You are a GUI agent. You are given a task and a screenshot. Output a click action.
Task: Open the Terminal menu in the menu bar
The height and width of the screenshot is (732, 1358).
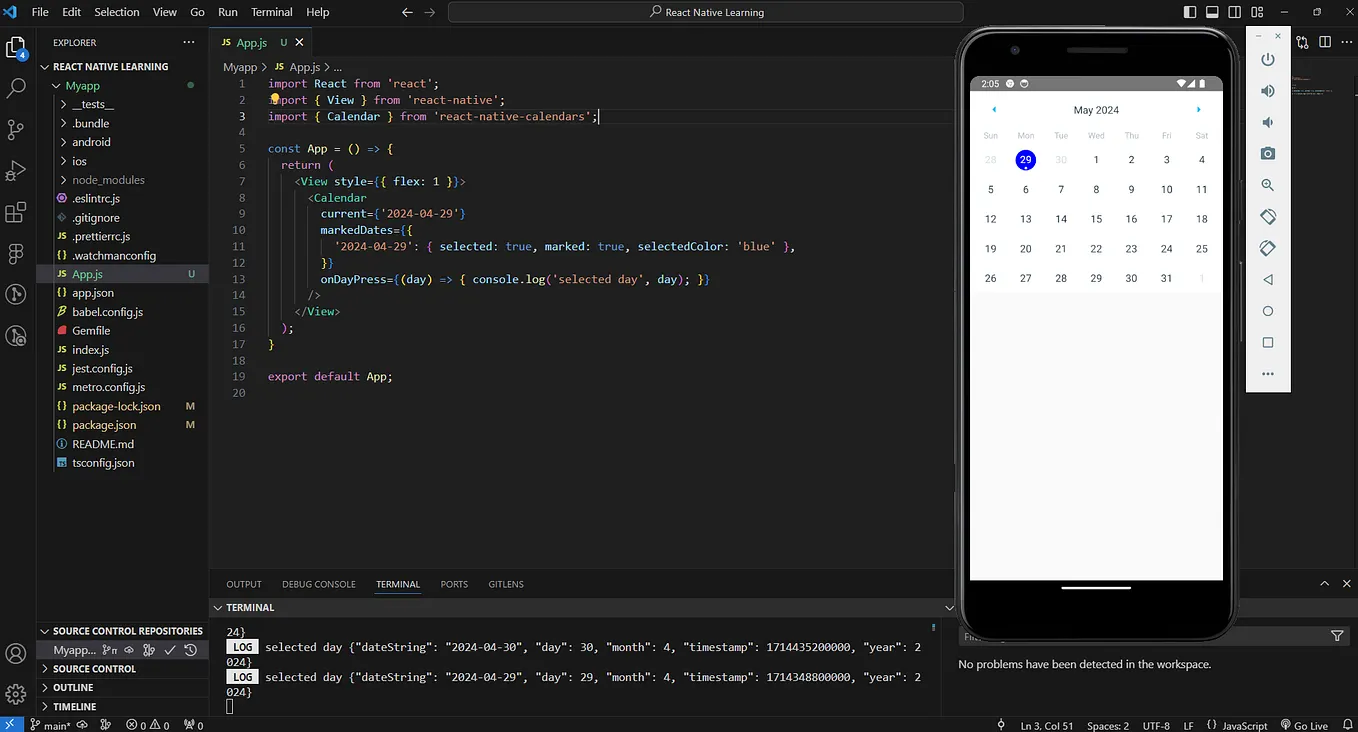click(x=271, y=12)
